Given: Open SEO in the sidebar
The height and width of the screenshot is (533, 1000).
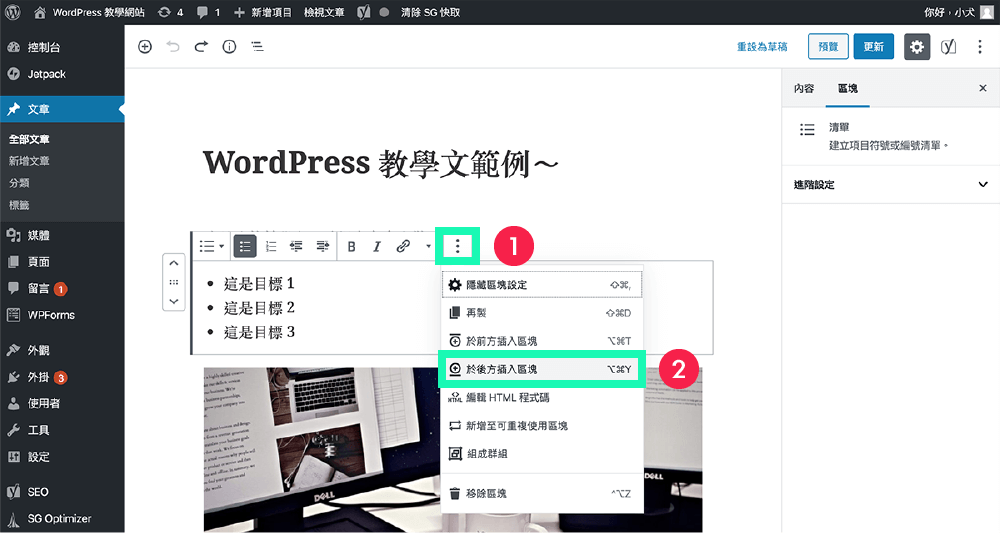Looking at the screenshot, I should pos(62,492).
